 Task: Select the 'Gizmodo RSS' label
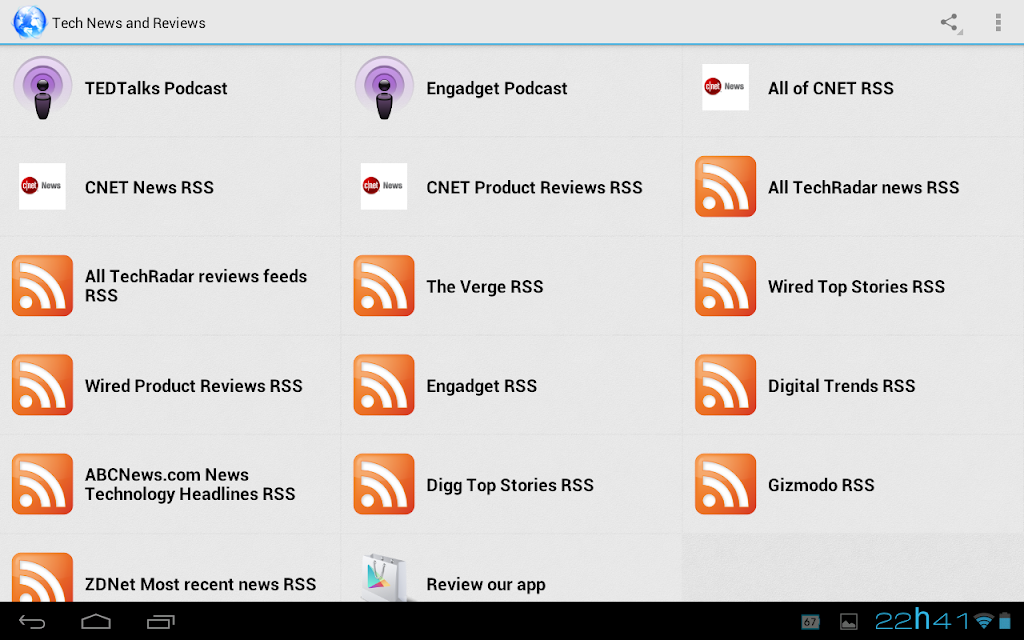821,485
